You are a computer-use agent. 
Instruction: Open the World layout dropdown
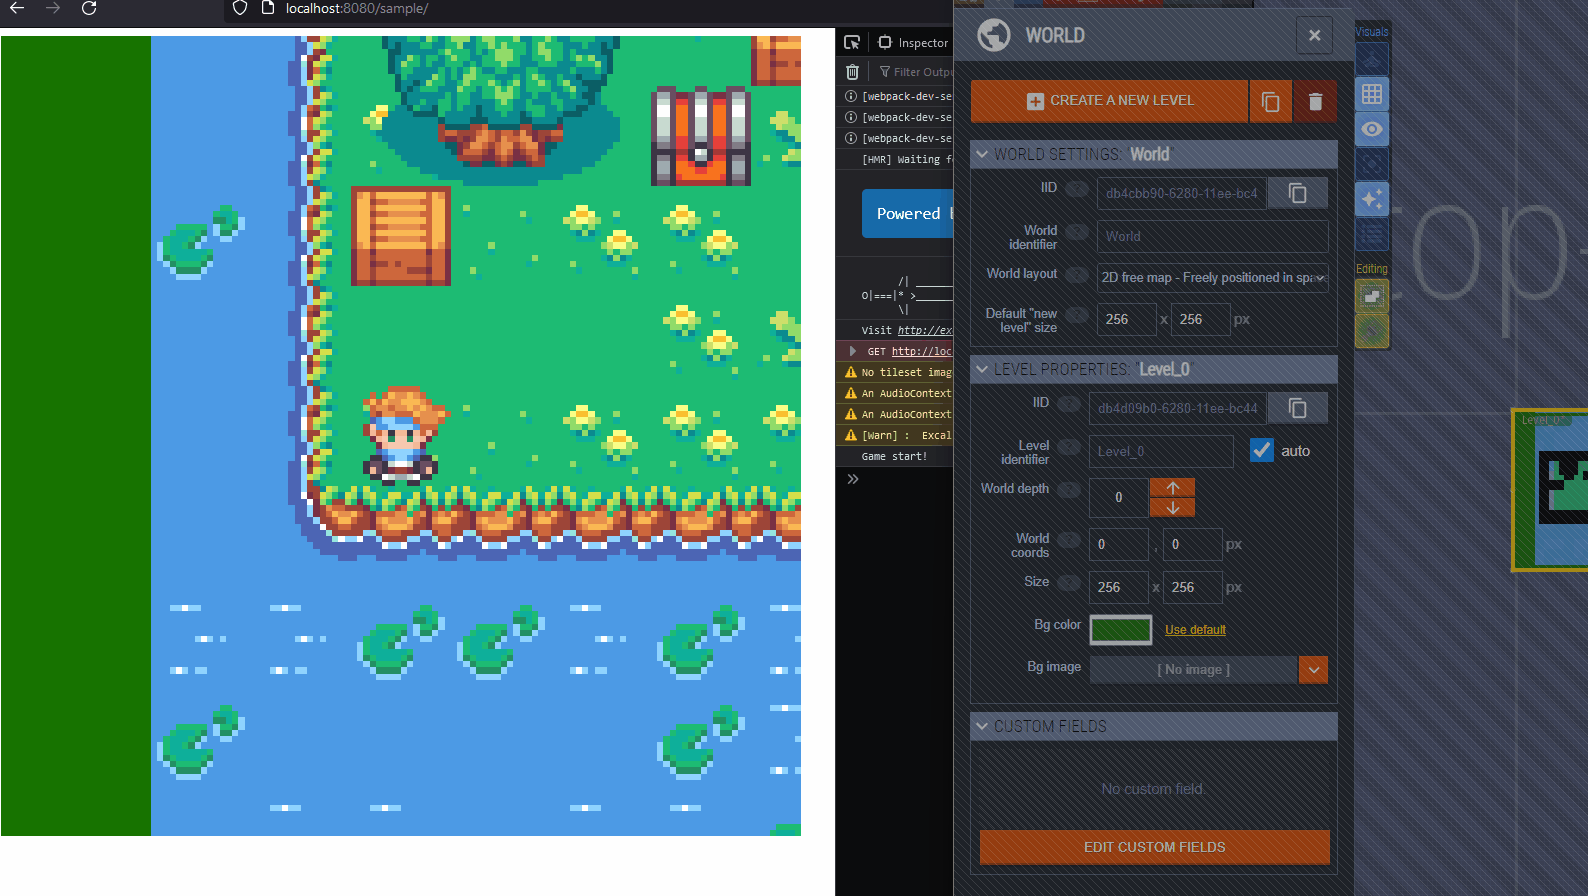point(1212,278)
